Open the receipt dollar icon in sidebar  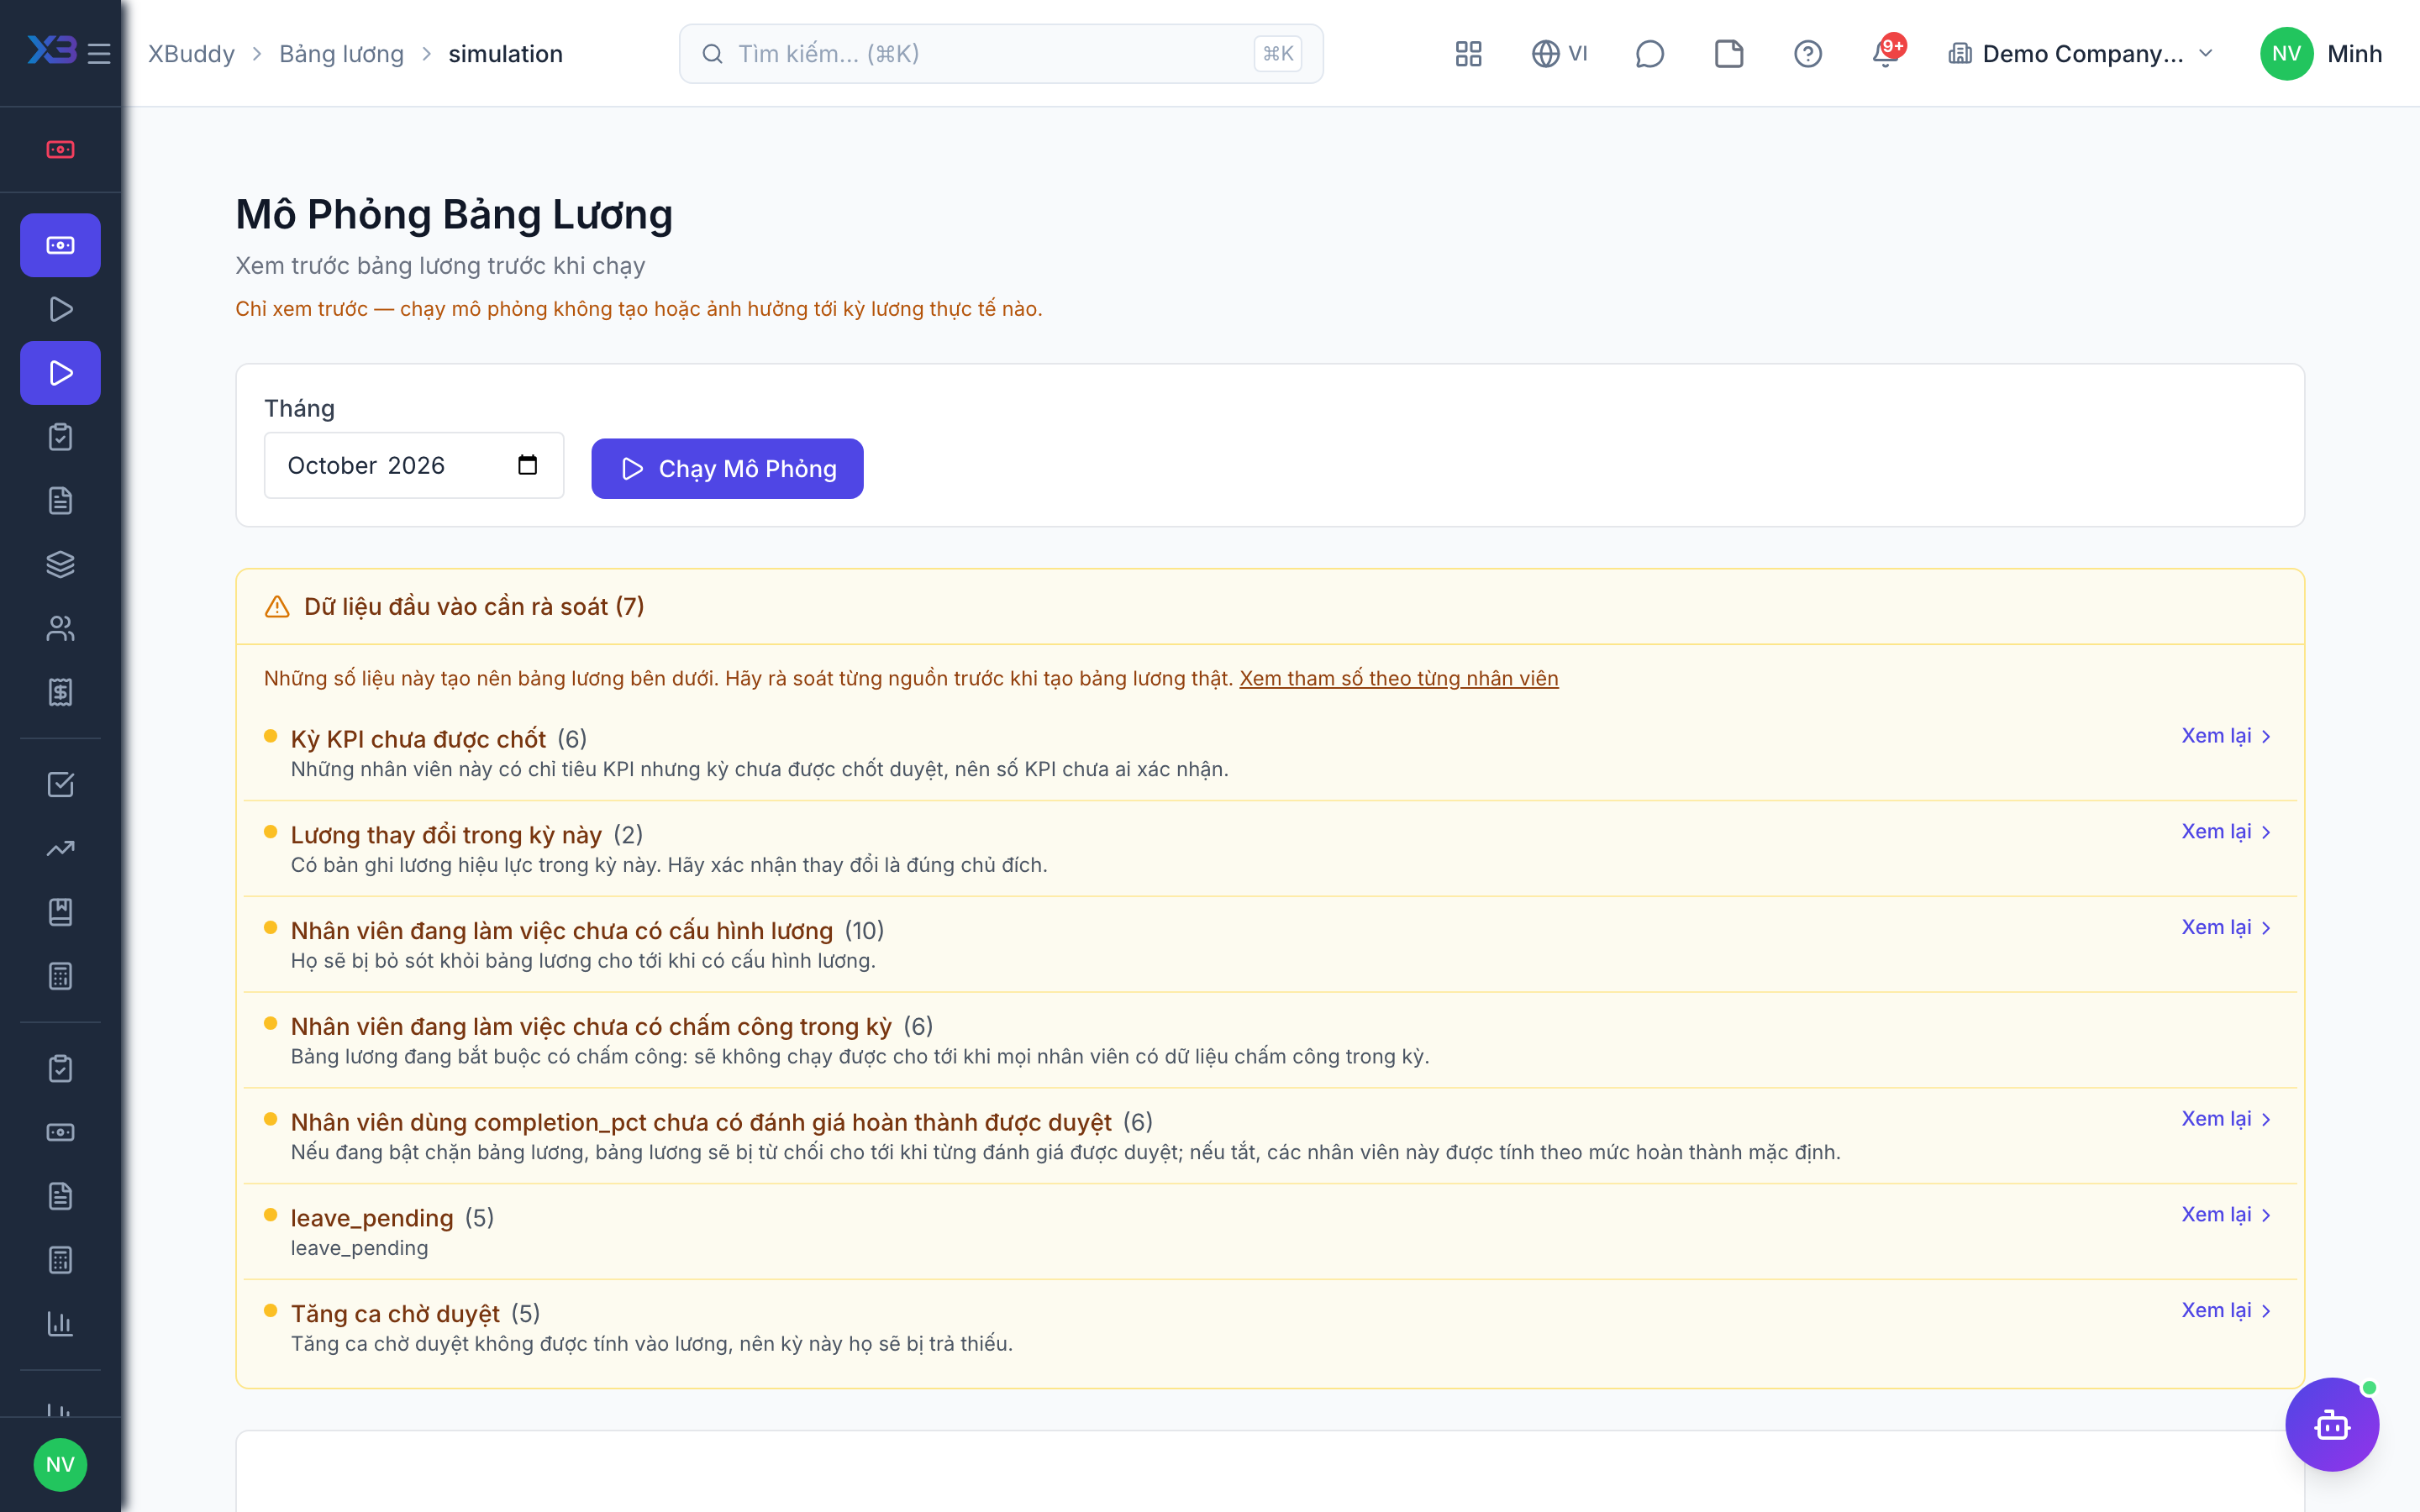(60, 692)
